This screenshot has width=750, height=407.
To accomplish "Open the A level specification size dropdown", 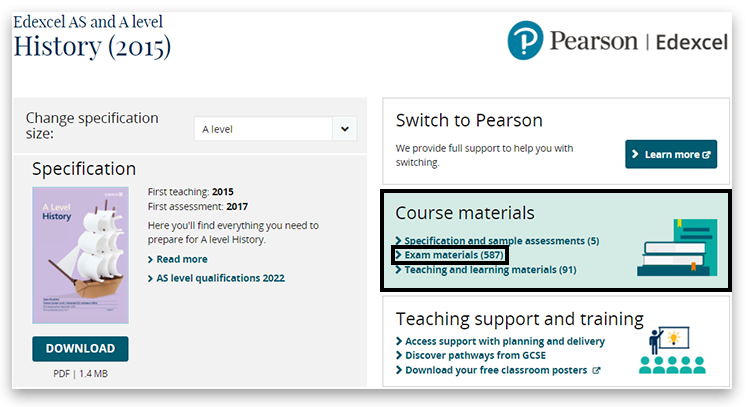I will pyautogui.click(x=275, y=129).
